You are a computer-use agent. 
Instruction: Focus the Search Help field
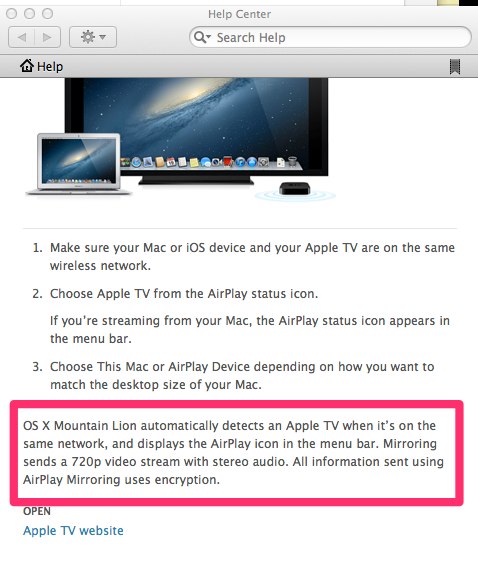click(x=330, y=37)
